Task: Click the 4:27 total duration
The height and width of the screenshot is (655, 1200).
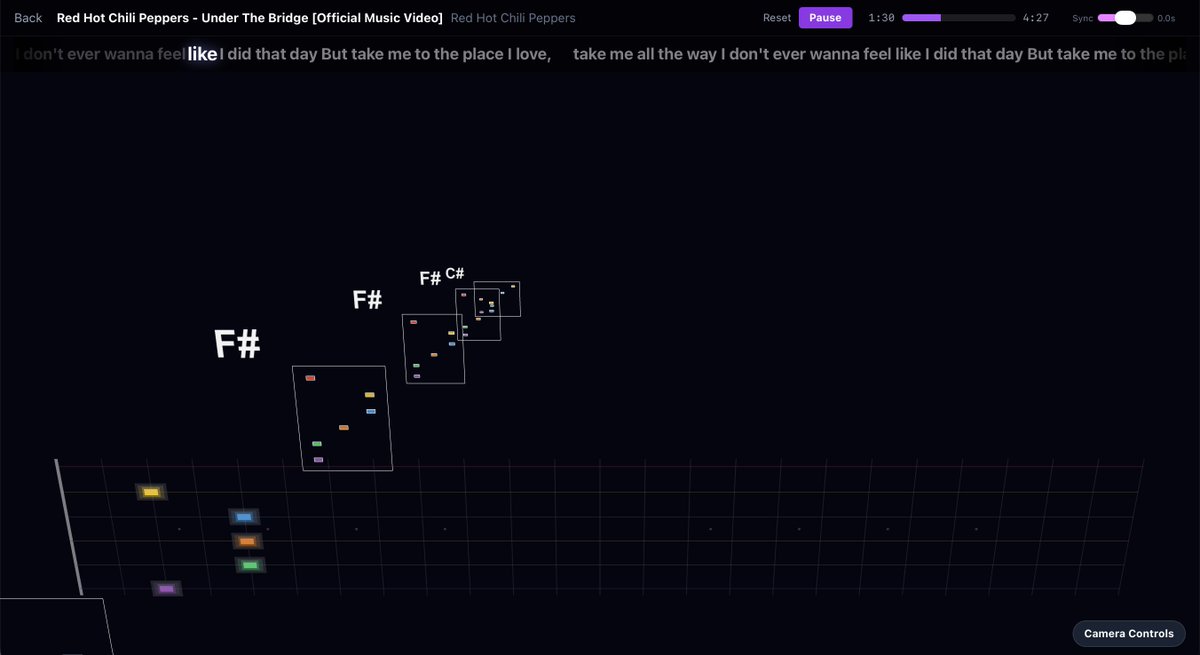Action: point(1036,18)
